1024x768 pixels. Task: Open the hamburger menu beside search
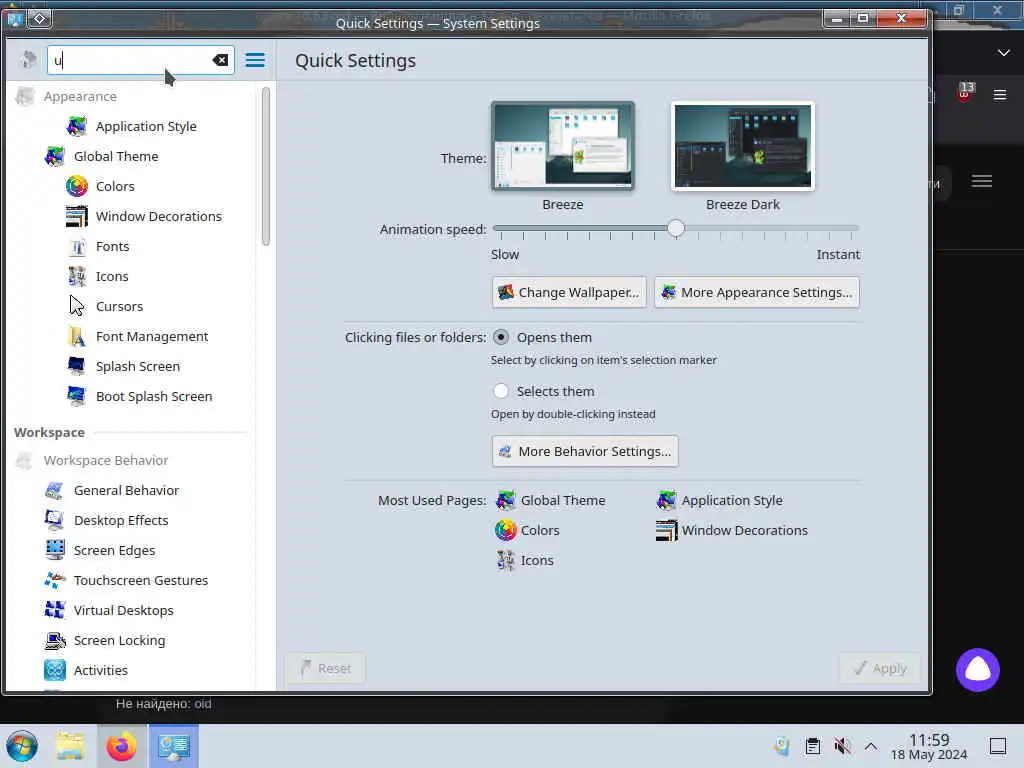point(255,60)
